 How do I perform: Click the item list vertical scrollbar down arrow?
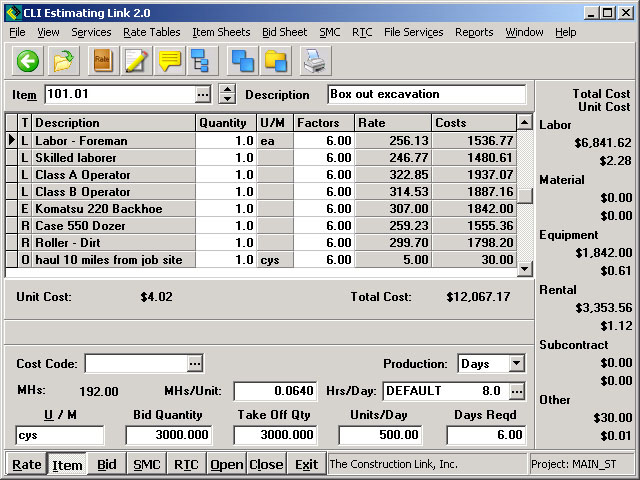524,269
